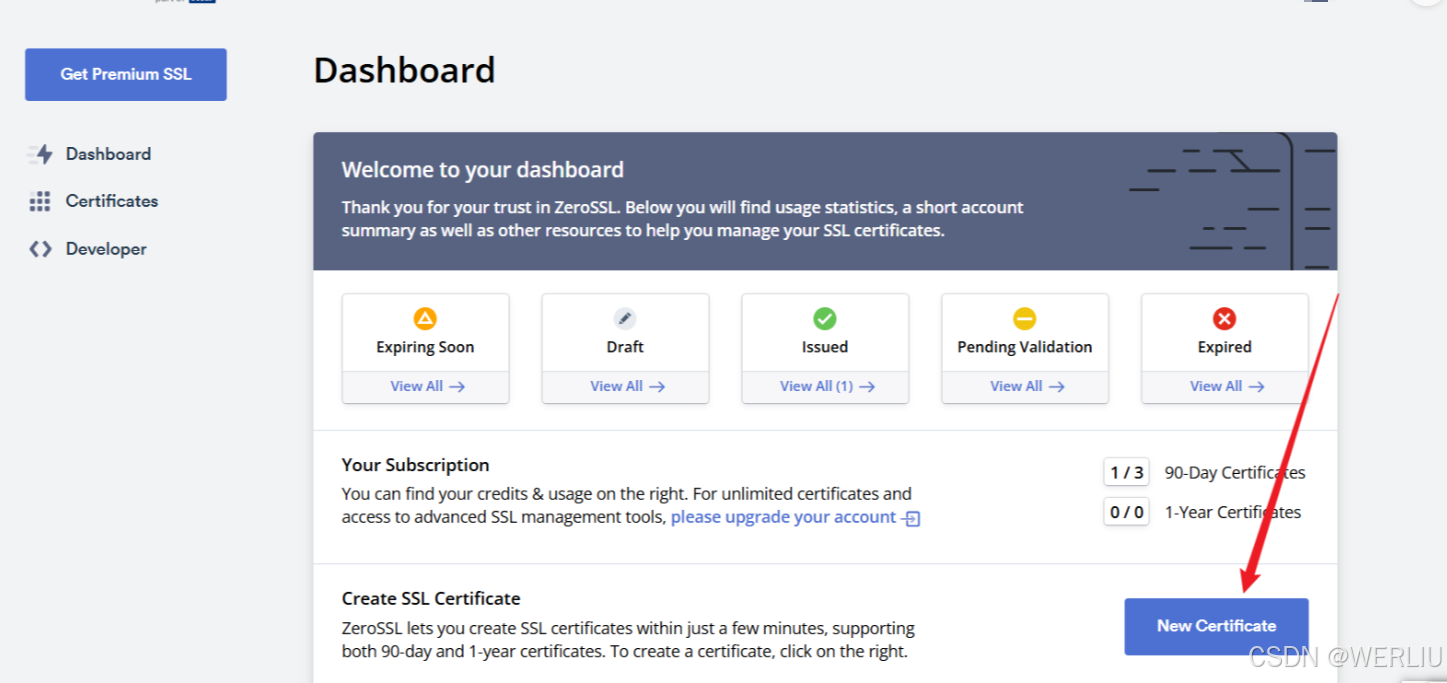Open the Developer section in sidebar
This screenshot has width=1447, height=683.
(x=106, y=249)
